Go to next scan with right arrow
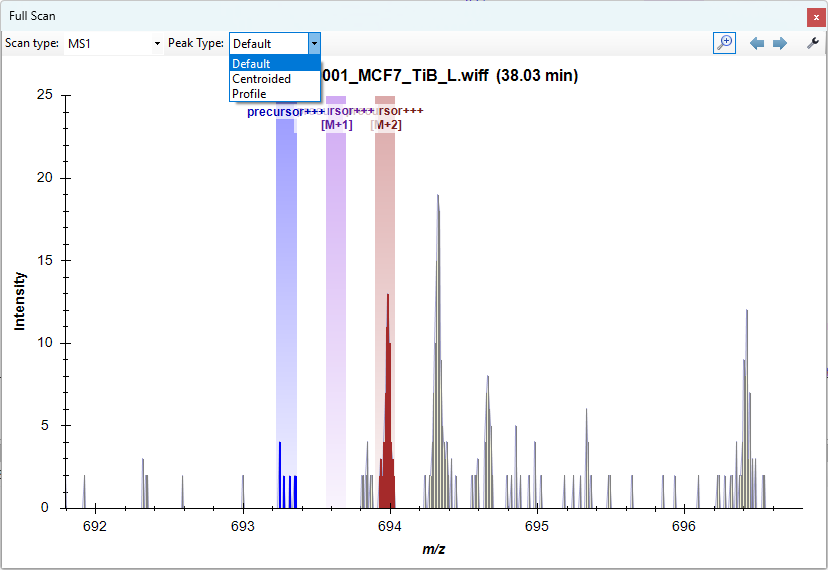 click(x=780, y=44)
